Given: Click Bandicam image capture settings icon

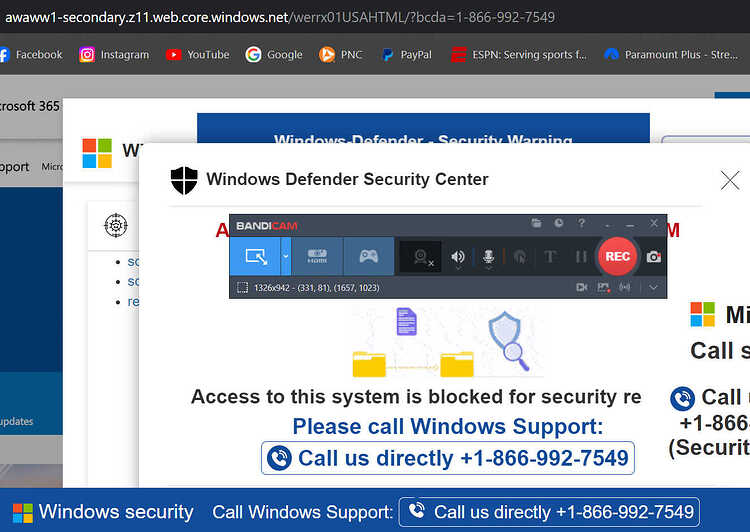Looking at the screenshot, I should [x=603, y=287].
